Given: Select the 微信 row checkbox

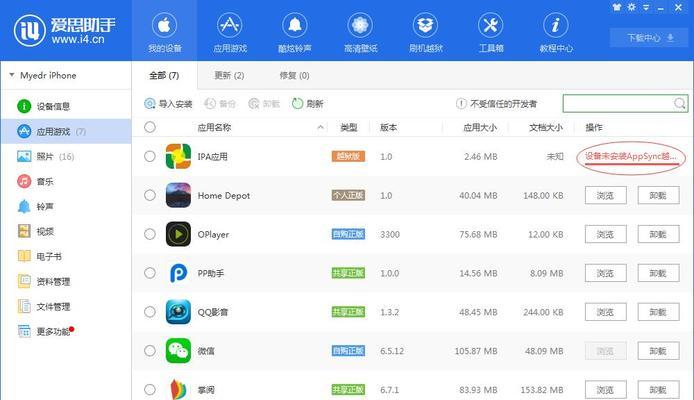Looking at the screenshot, I should 150,351.
